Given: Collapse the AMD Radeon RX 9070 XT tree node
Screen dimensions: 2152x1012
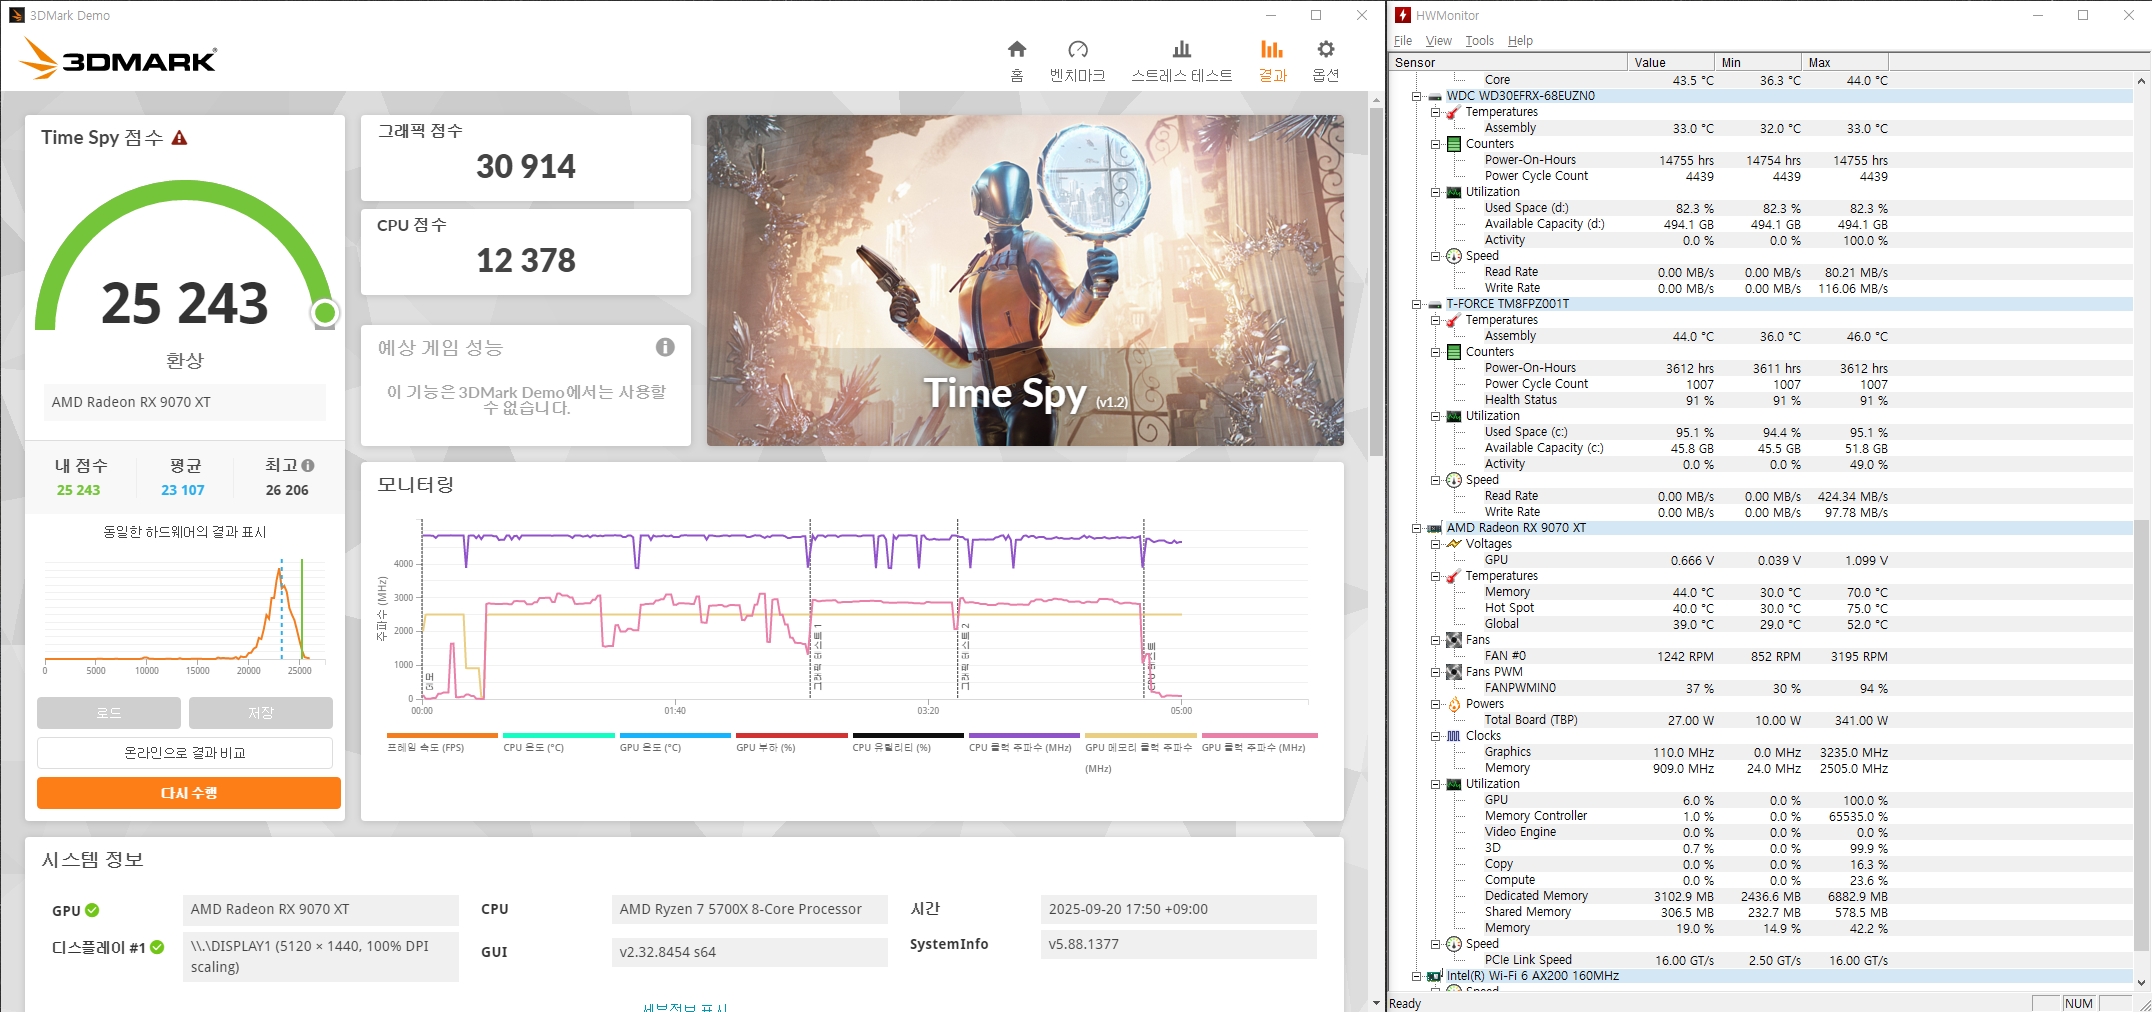Looking at the screenshot, I should coord(1416,529).
